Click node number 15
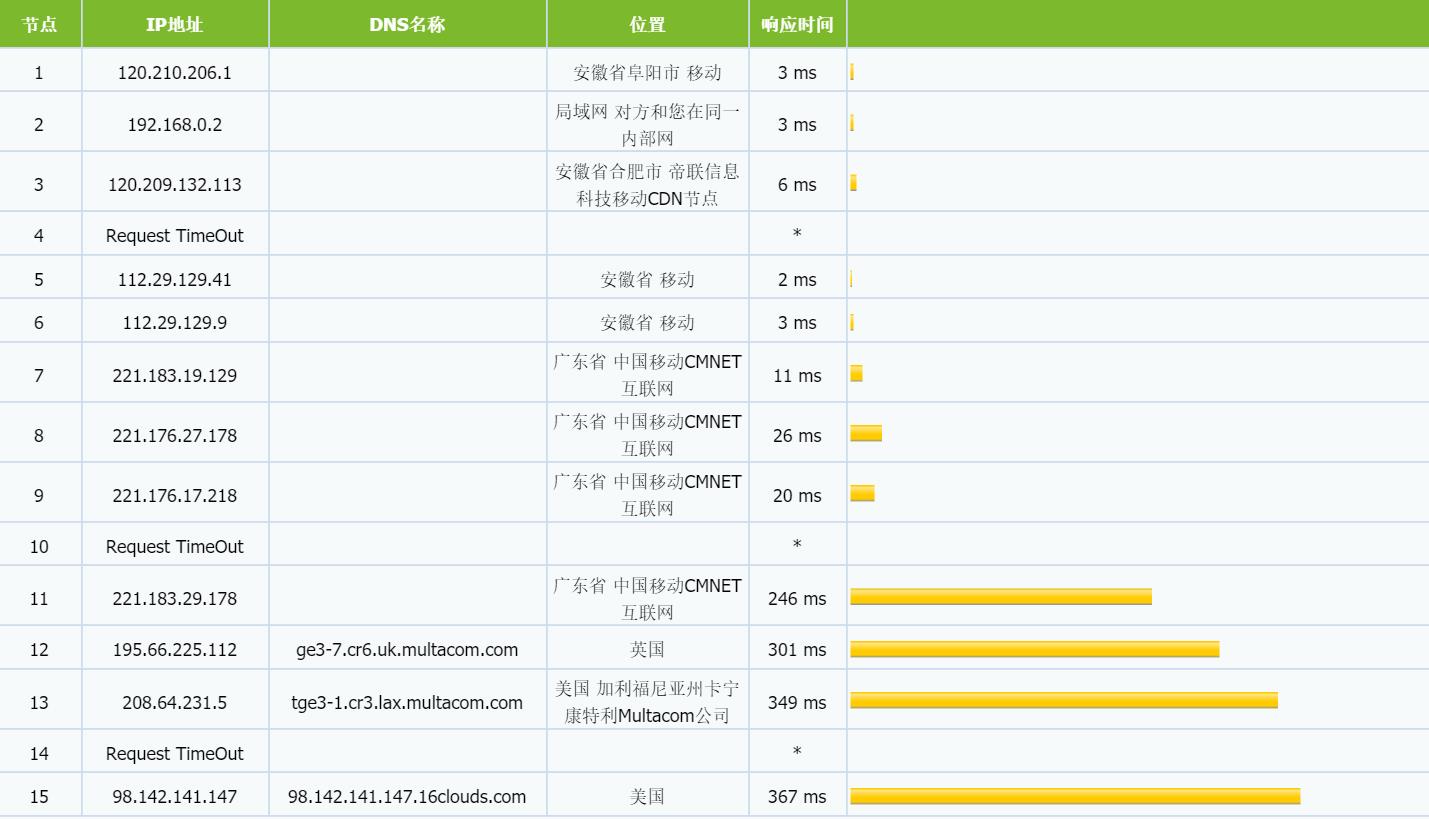This screenshot has height=819, width=1429. [x=39, y=797]
